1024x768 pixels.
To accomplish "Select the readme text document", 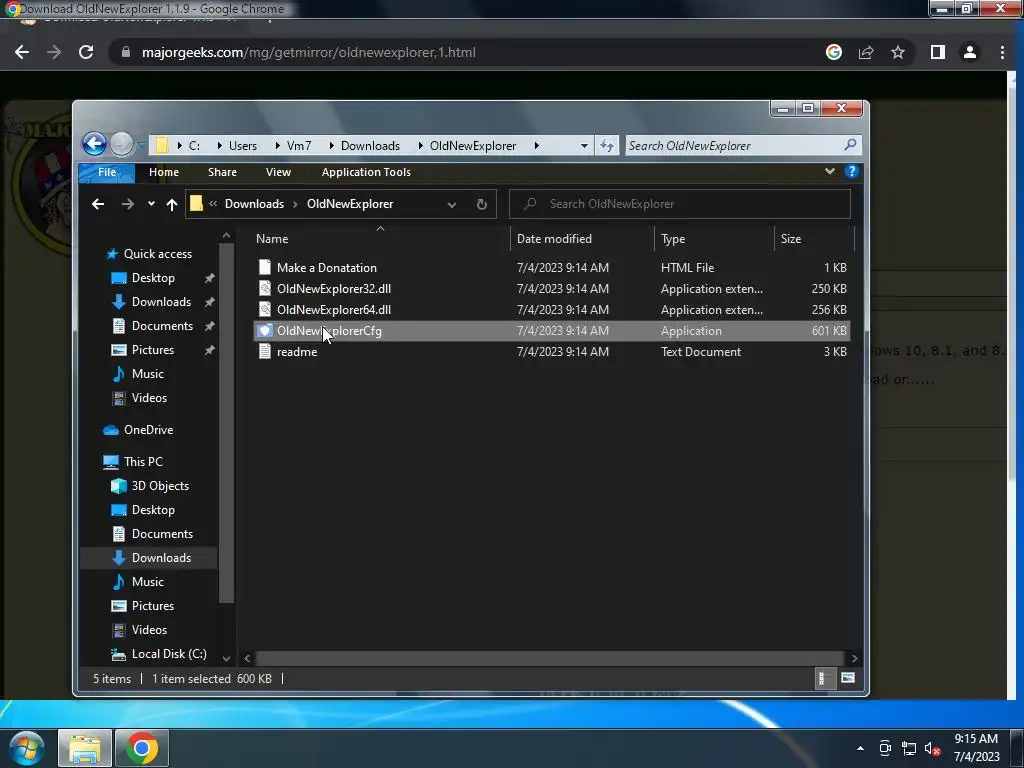I will tap(552, 351).
